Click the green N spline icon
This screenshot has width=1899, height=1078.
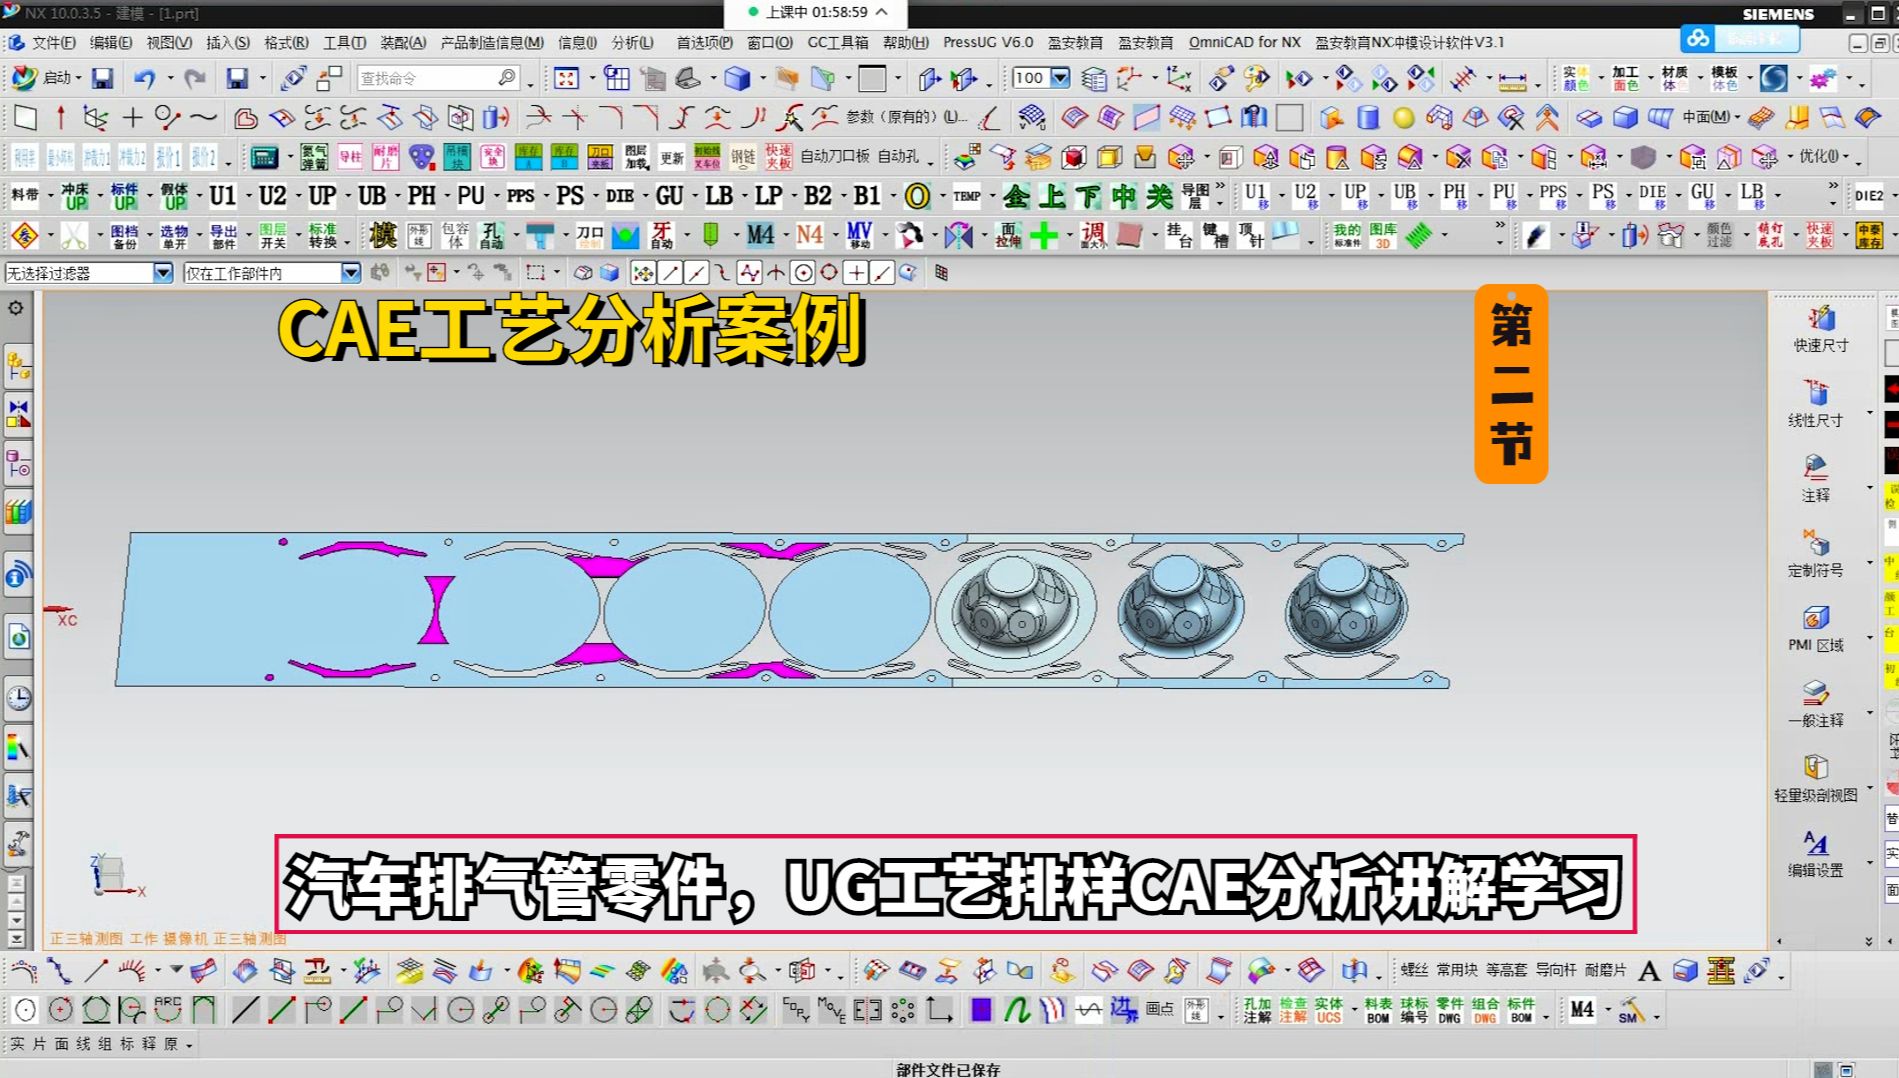tap(1017, 1010)
